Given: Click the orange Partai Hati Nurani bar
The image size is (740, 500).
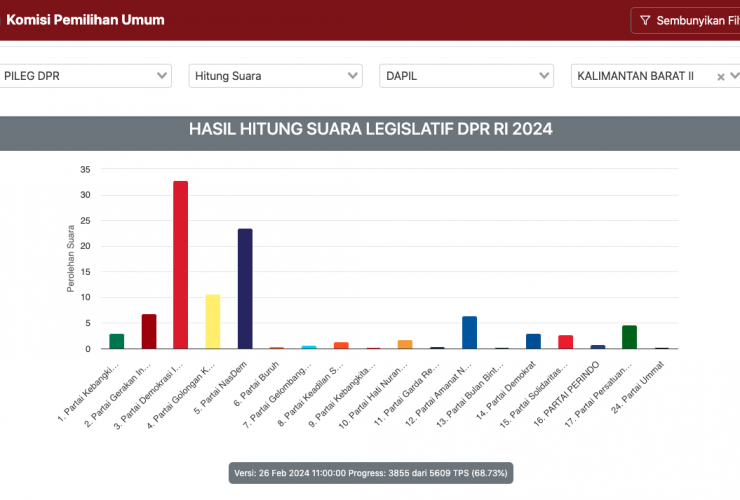Looking at the screenshot, I should pyautogui.click(x=405, y=345).
